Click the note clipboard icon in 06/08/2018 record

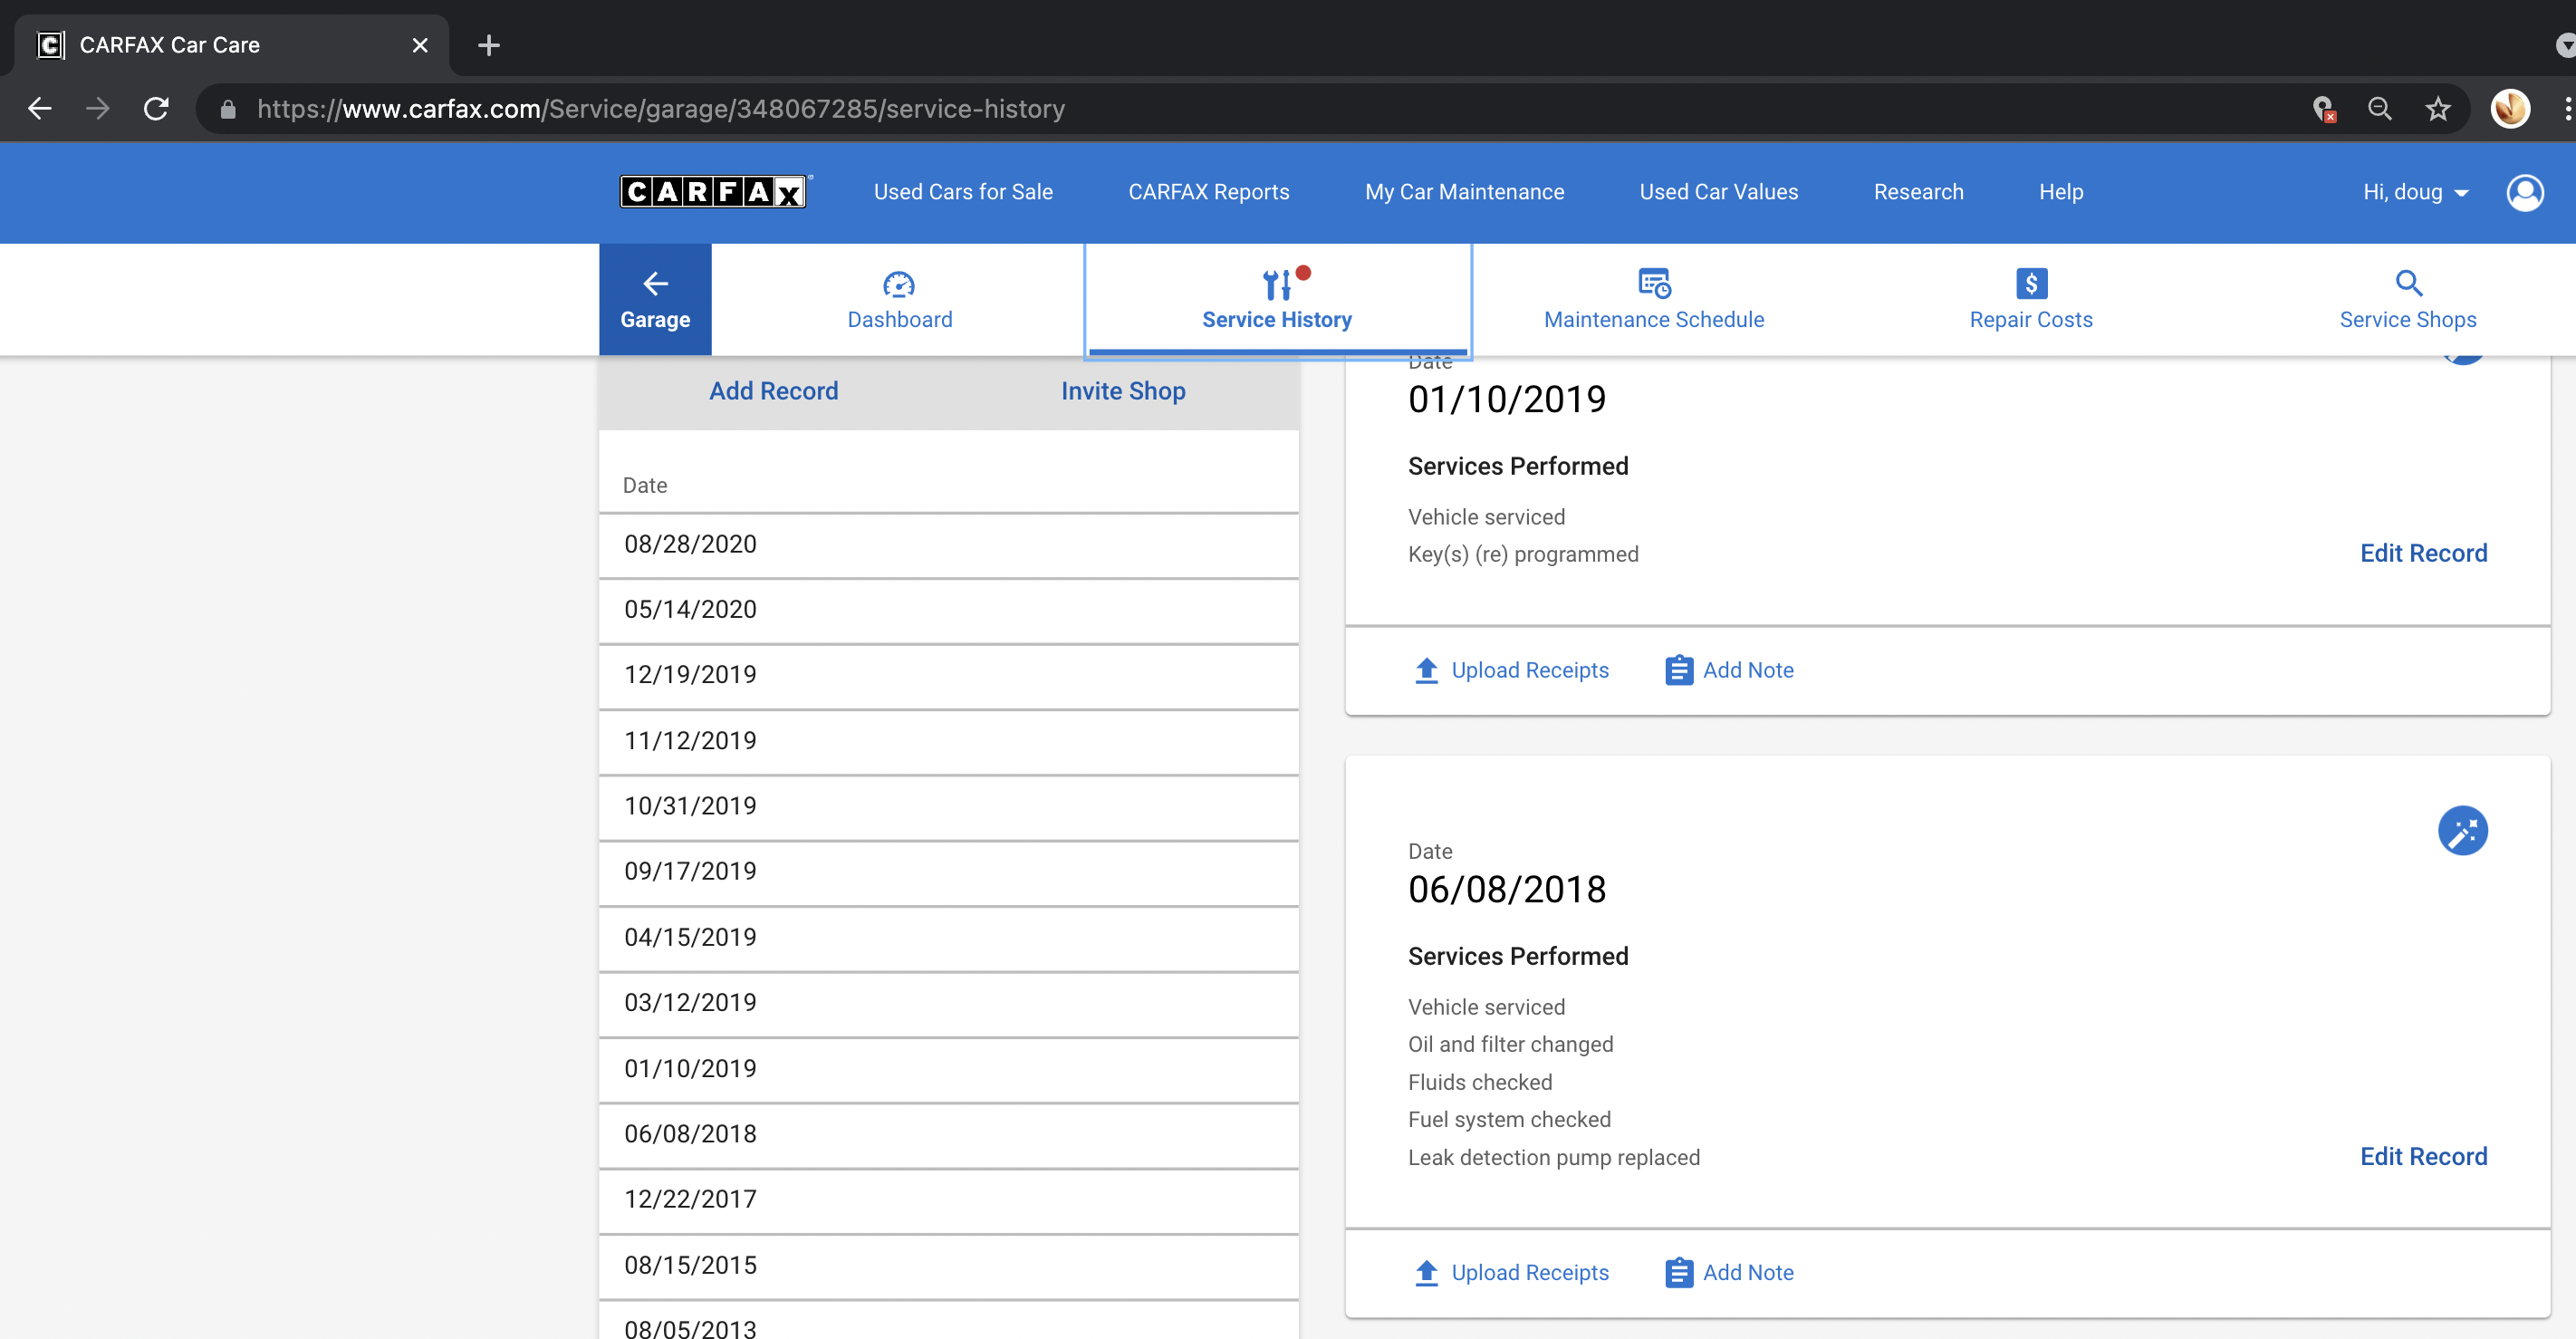pyautogui.click(x=1678, y=1273)
